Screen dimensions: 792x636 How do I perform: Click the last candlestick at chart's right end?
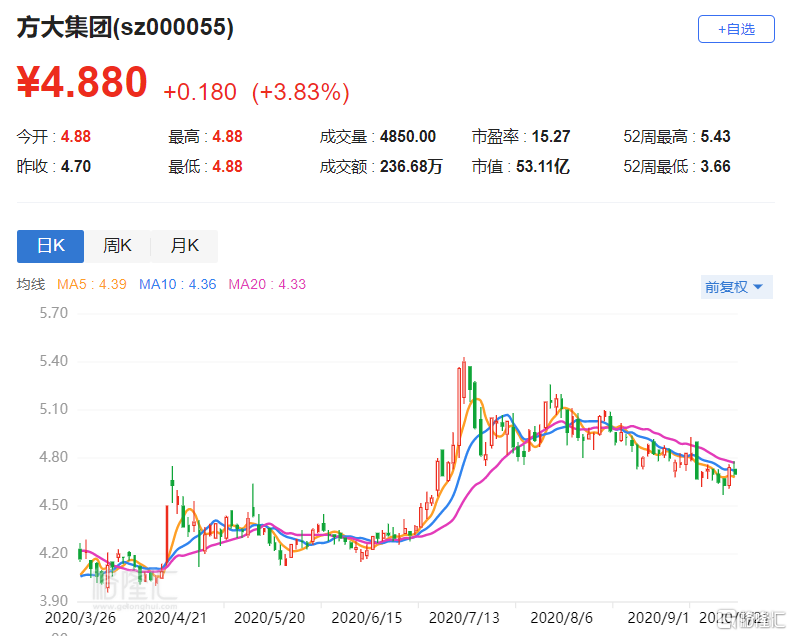click(x=734, y=470)
